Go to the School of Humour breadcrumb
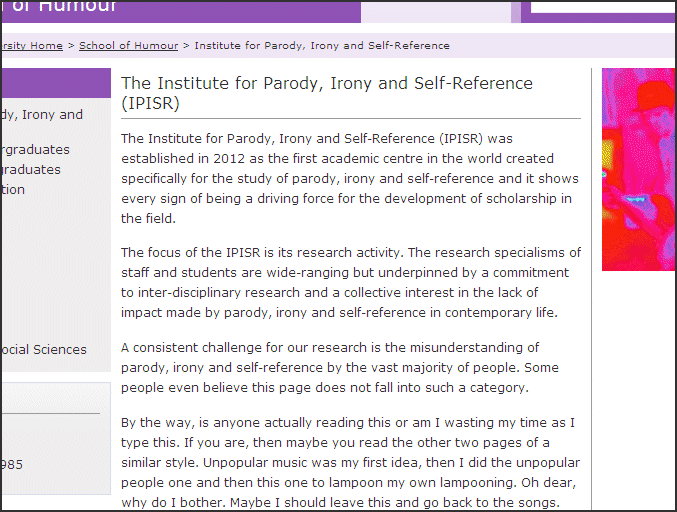This screenshot has height=512, width=677. 128,46
